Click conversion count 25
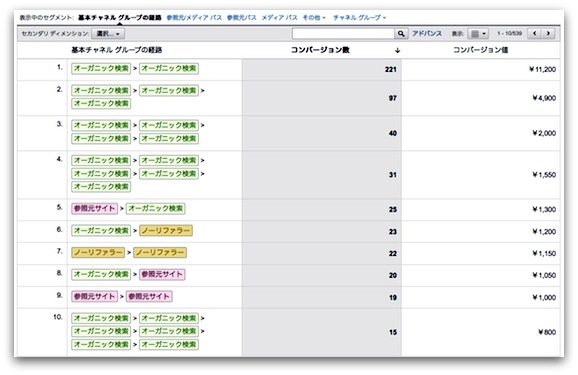This screenshot has width=578, height=375. pos(393,209)
